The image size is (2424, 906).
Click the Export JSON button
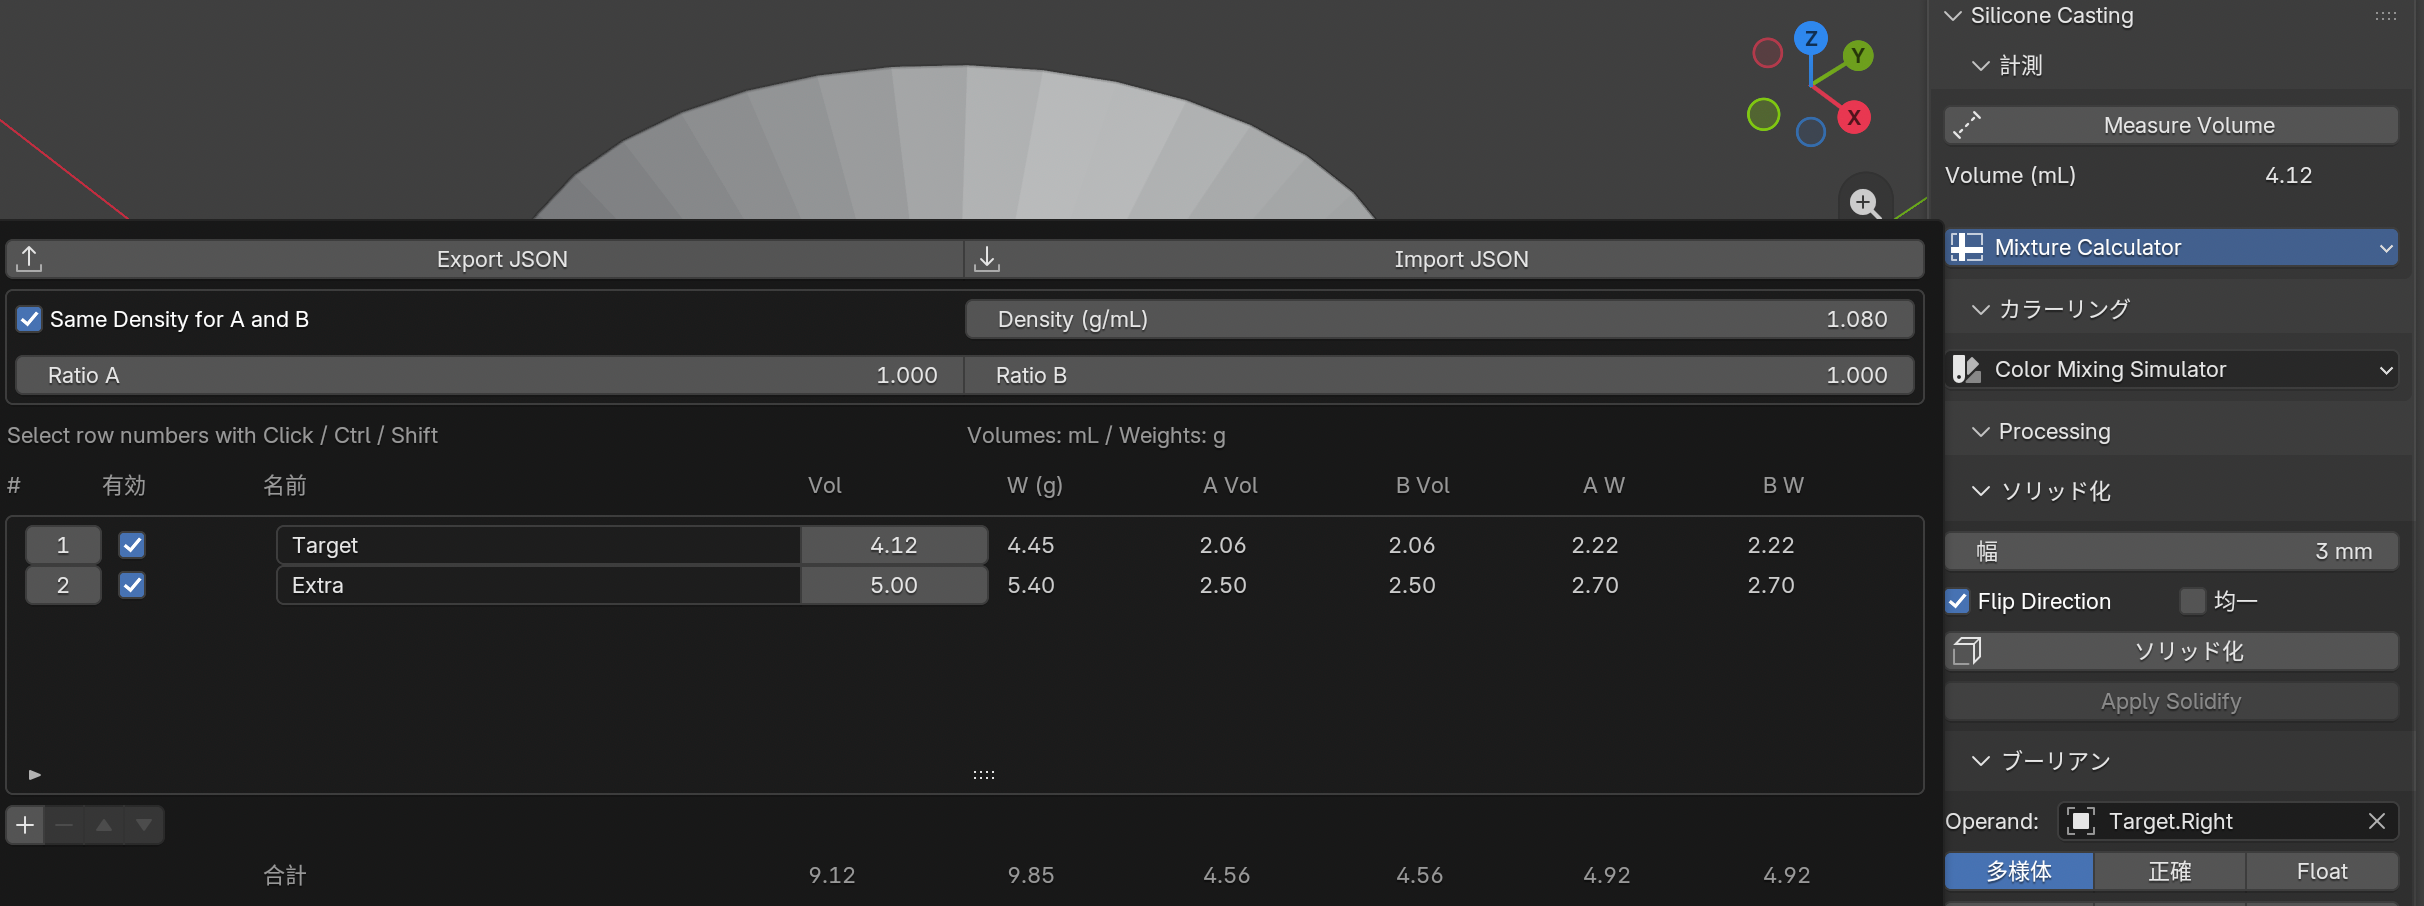485,259
